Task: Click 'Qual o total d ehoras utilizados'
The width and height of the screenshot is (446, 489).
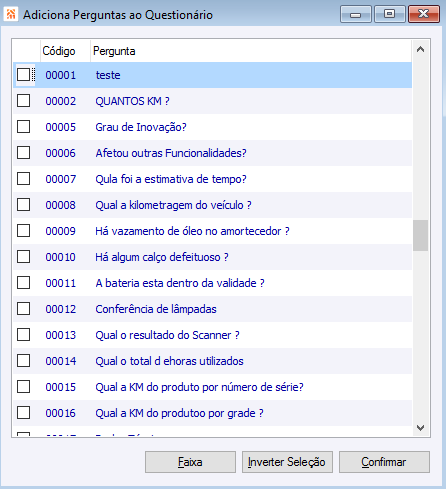Action: (x=169, y=361)
